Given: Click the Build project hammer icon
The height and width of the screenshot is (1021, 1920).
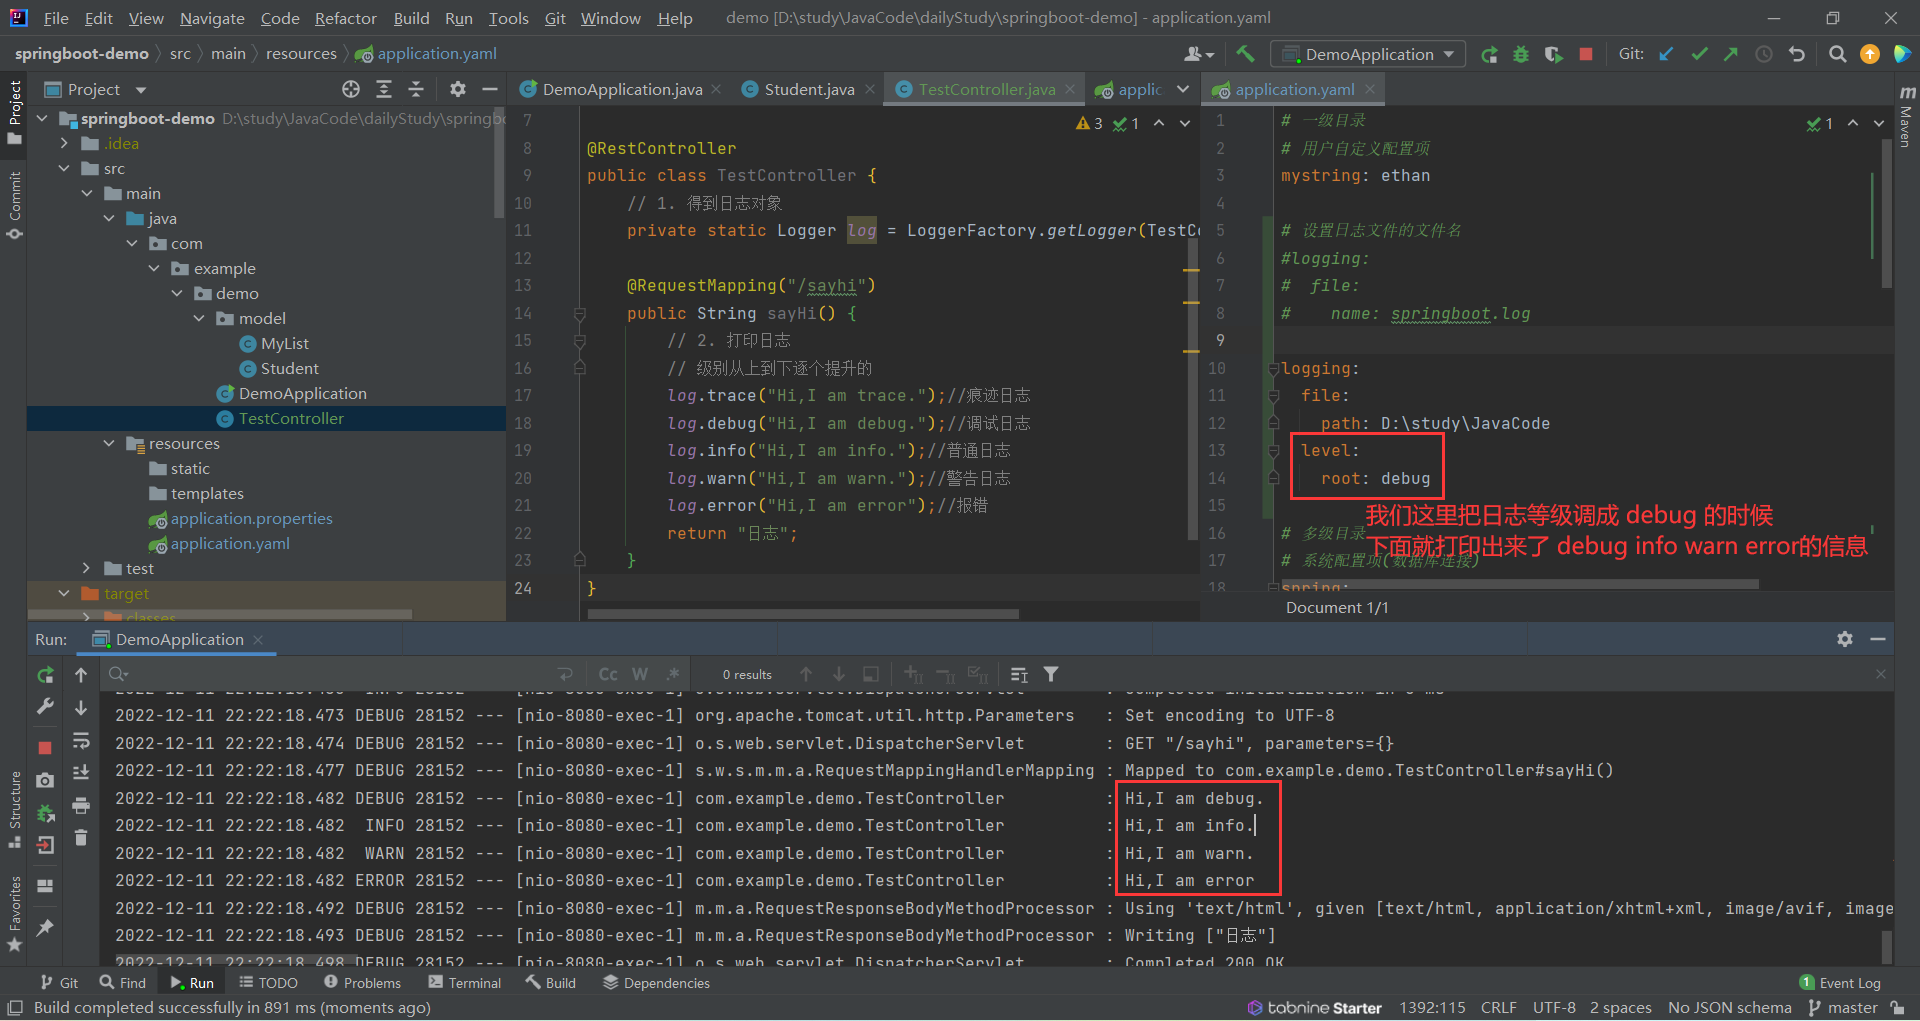Looking at the screenshot, I should pos(1245,54).
